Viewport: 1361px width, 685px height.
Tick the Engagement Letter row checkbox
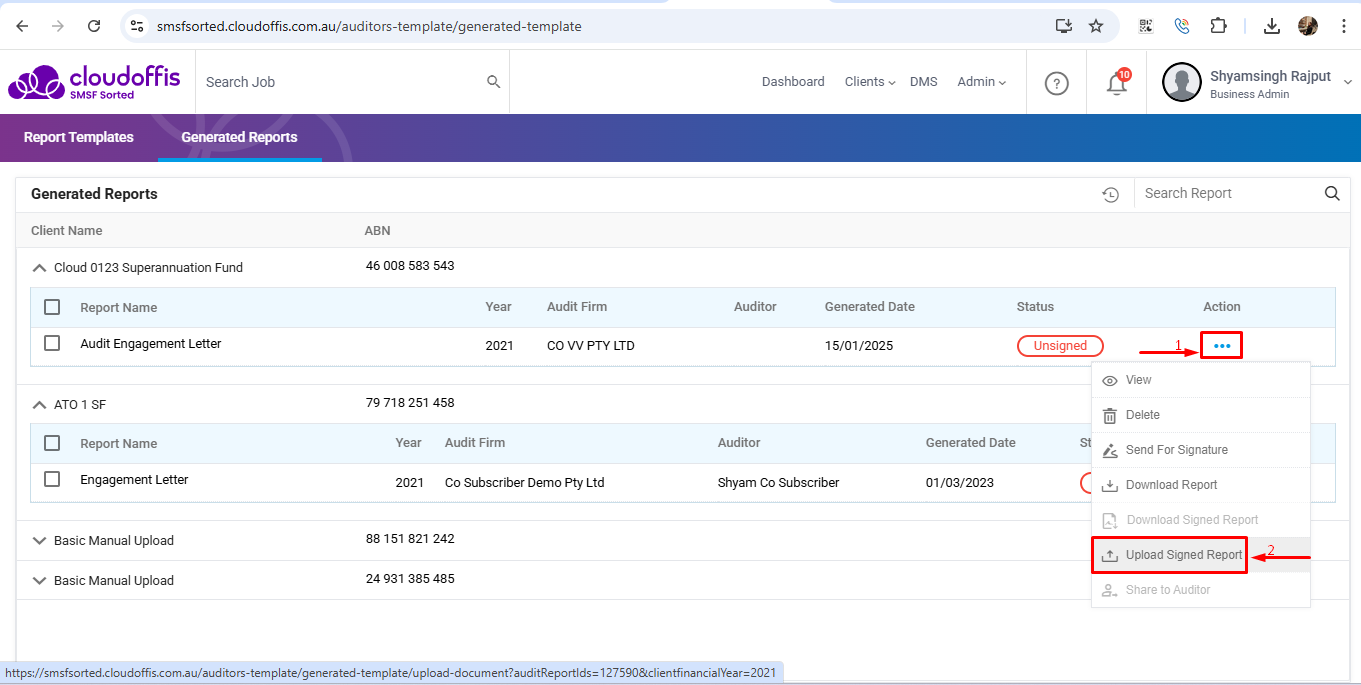point(52,479)
